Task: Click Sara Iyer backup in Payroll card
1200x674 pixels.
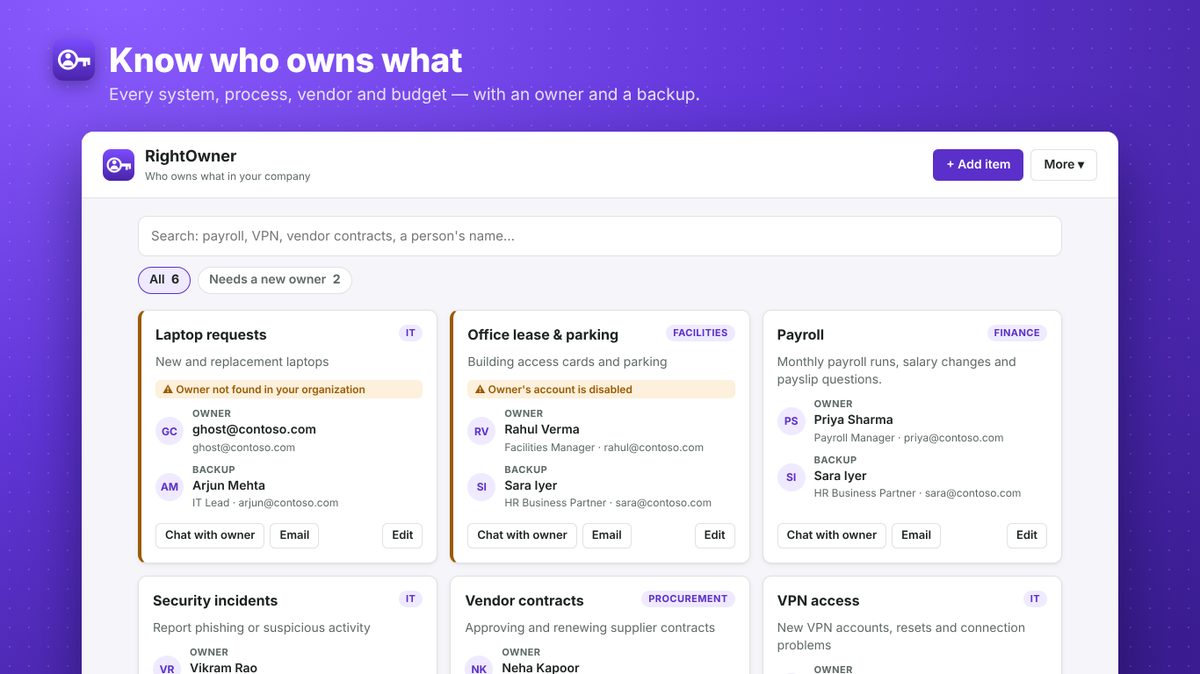Action: click(840, 476)
